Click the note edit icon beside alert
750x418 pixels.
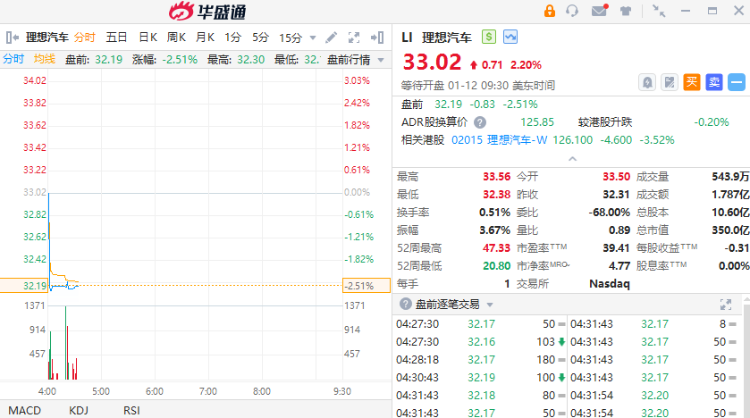click(x=669, y=82)
